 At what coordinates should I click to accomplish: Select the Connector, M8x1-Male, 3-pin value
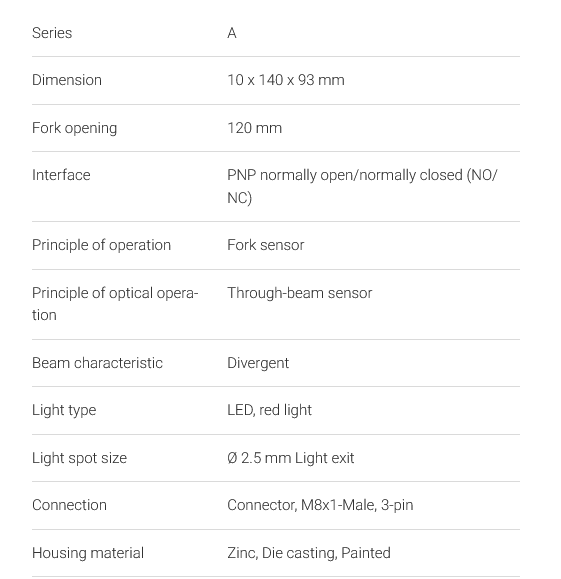(320, 505)
